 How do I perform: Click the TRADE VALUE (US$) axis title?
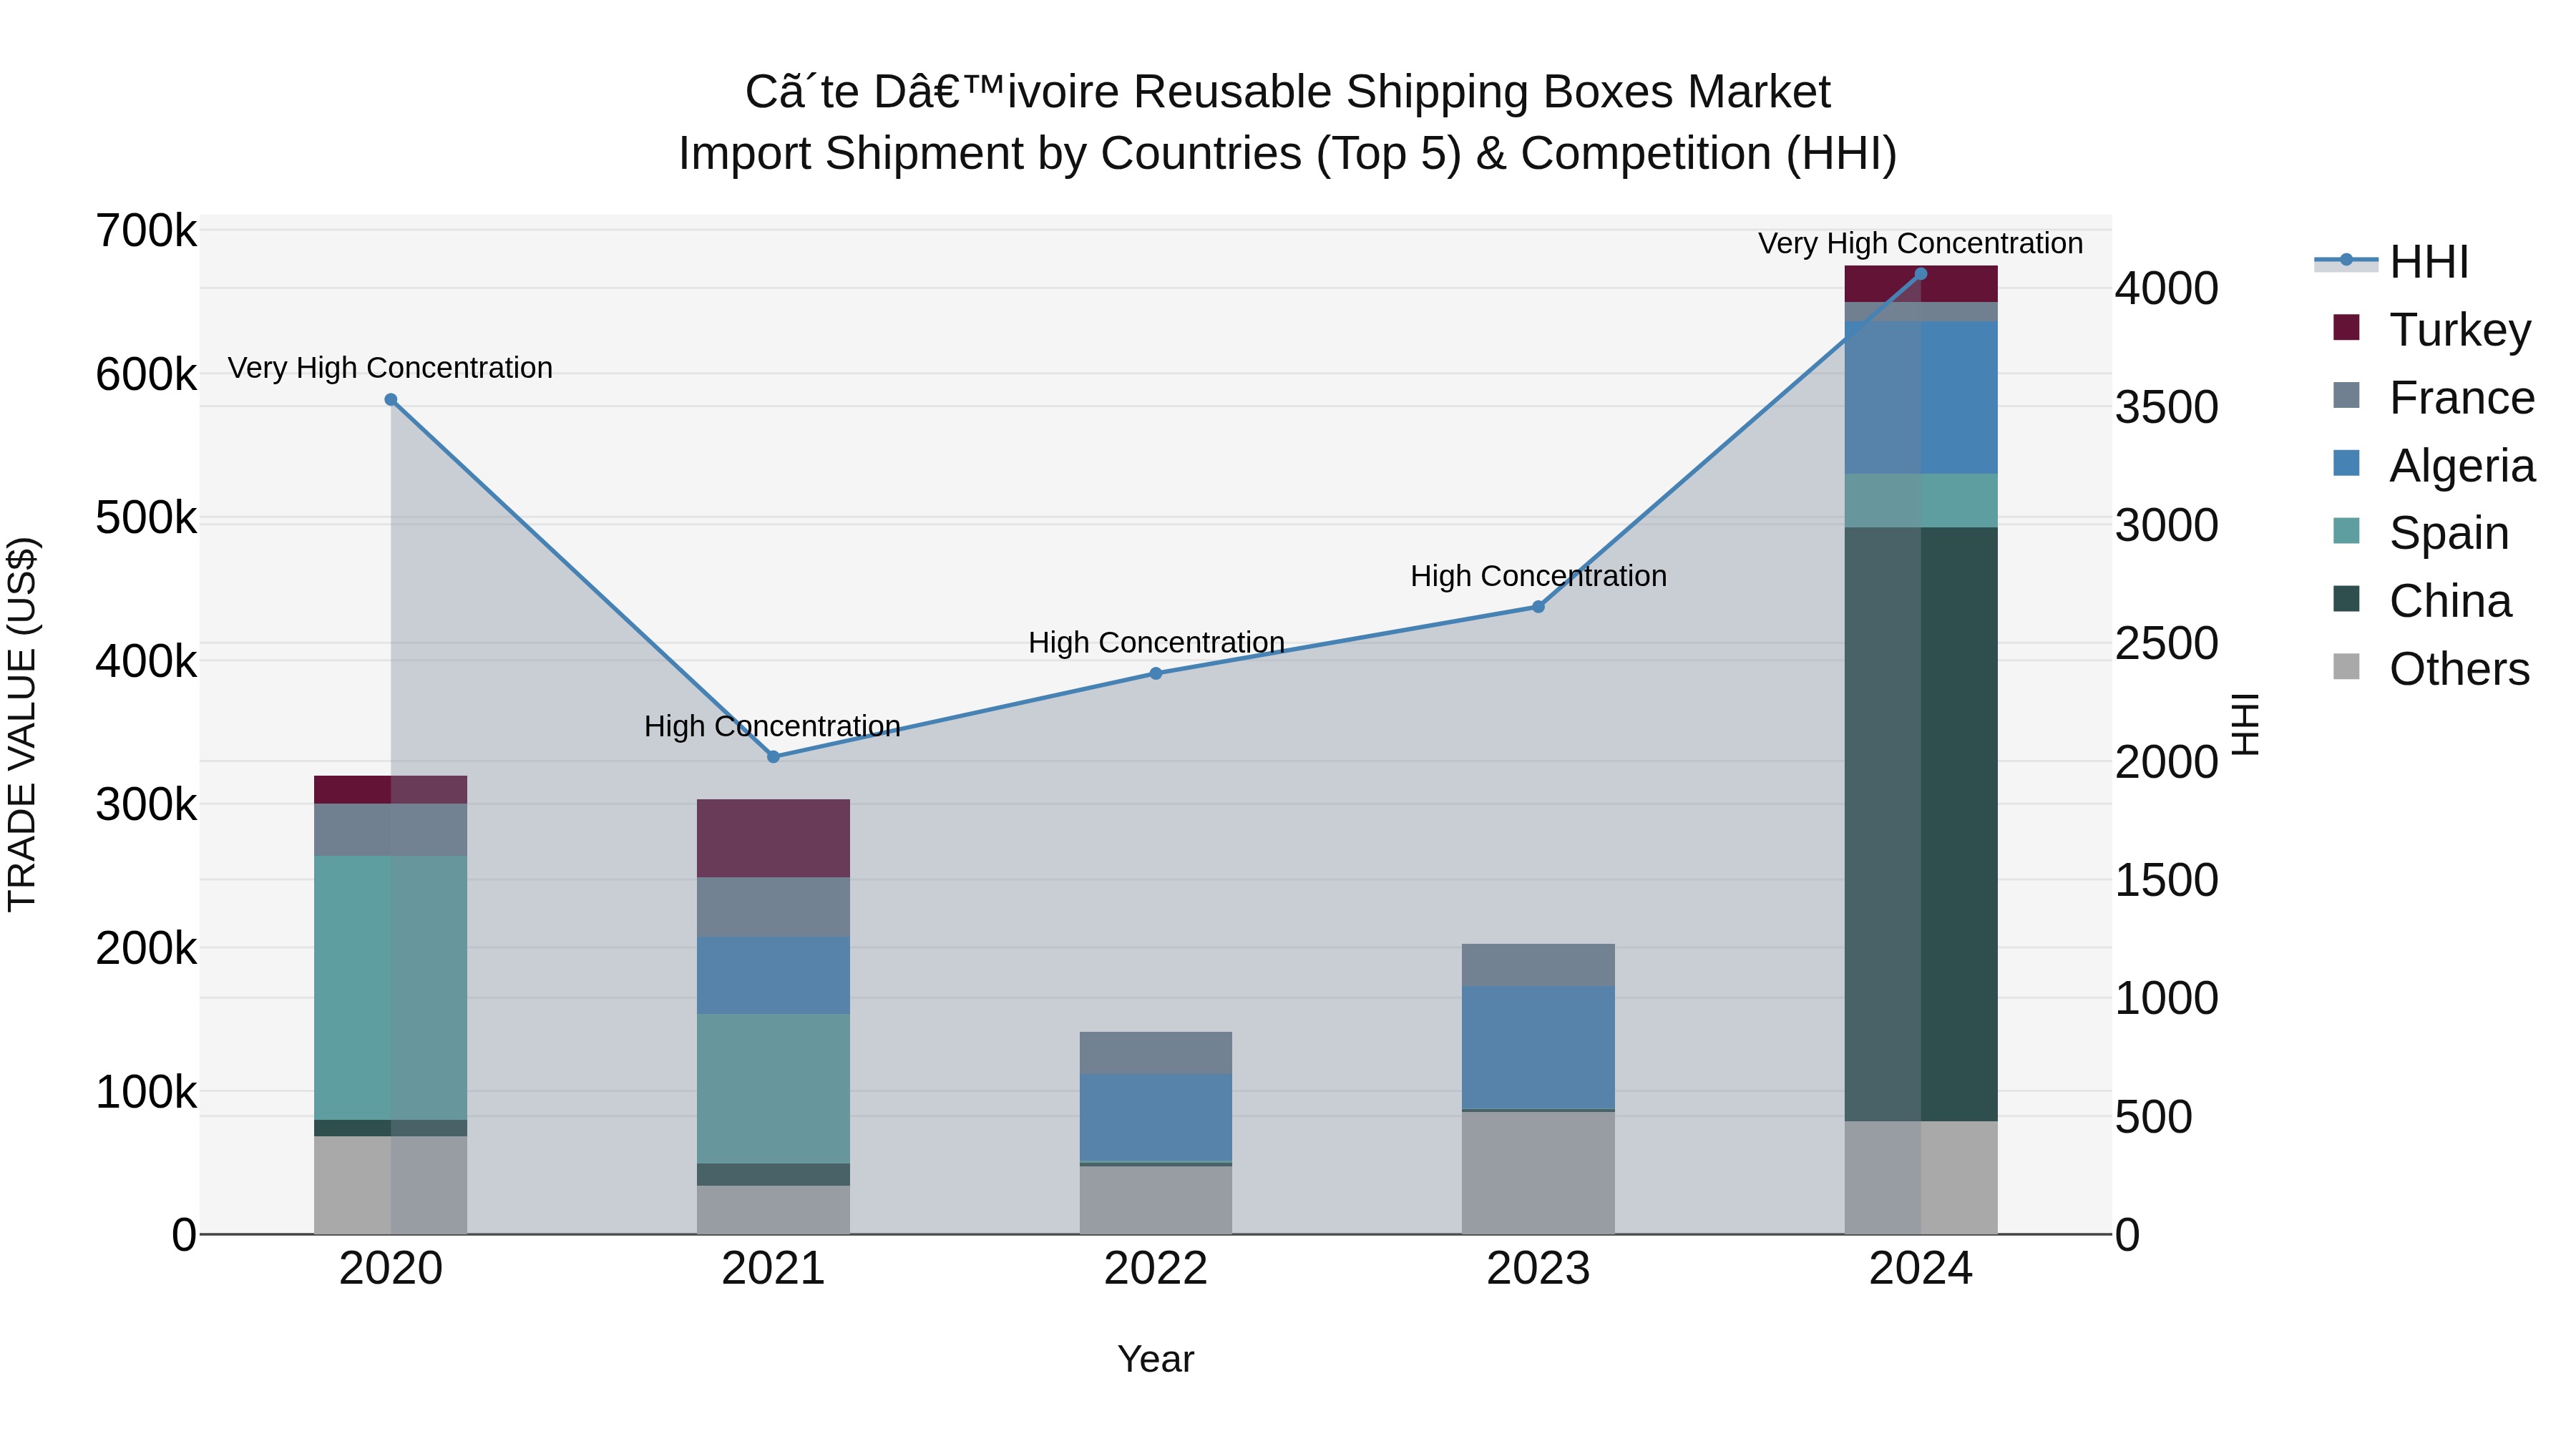[23, 724]
